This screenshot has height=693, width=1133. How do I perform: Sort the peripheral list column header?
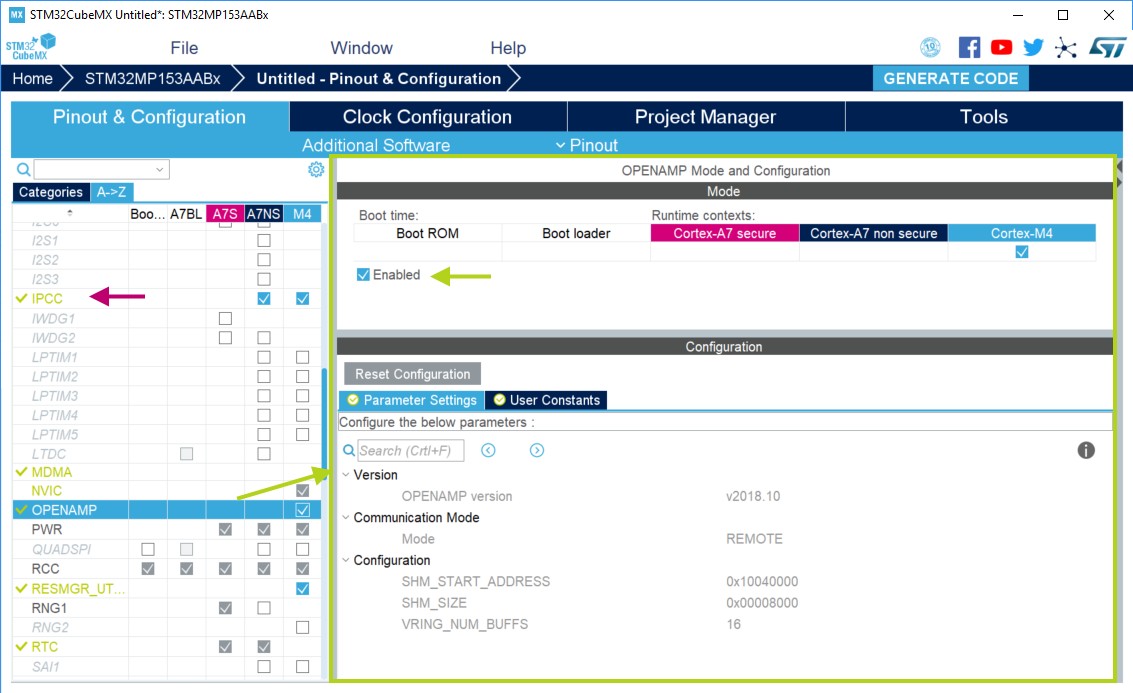coord(70,213)
